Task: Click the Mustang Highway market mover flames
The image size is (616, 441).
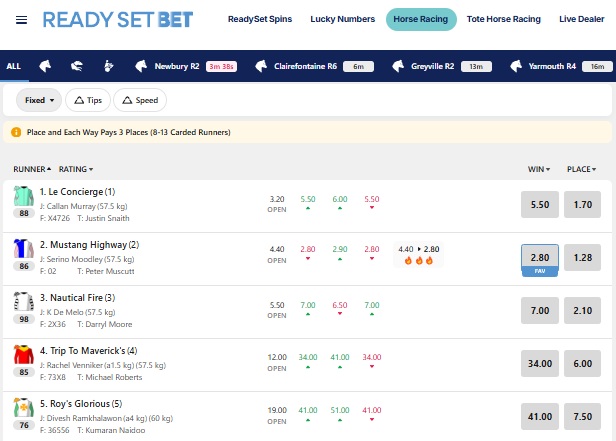Action: point(419,260)
